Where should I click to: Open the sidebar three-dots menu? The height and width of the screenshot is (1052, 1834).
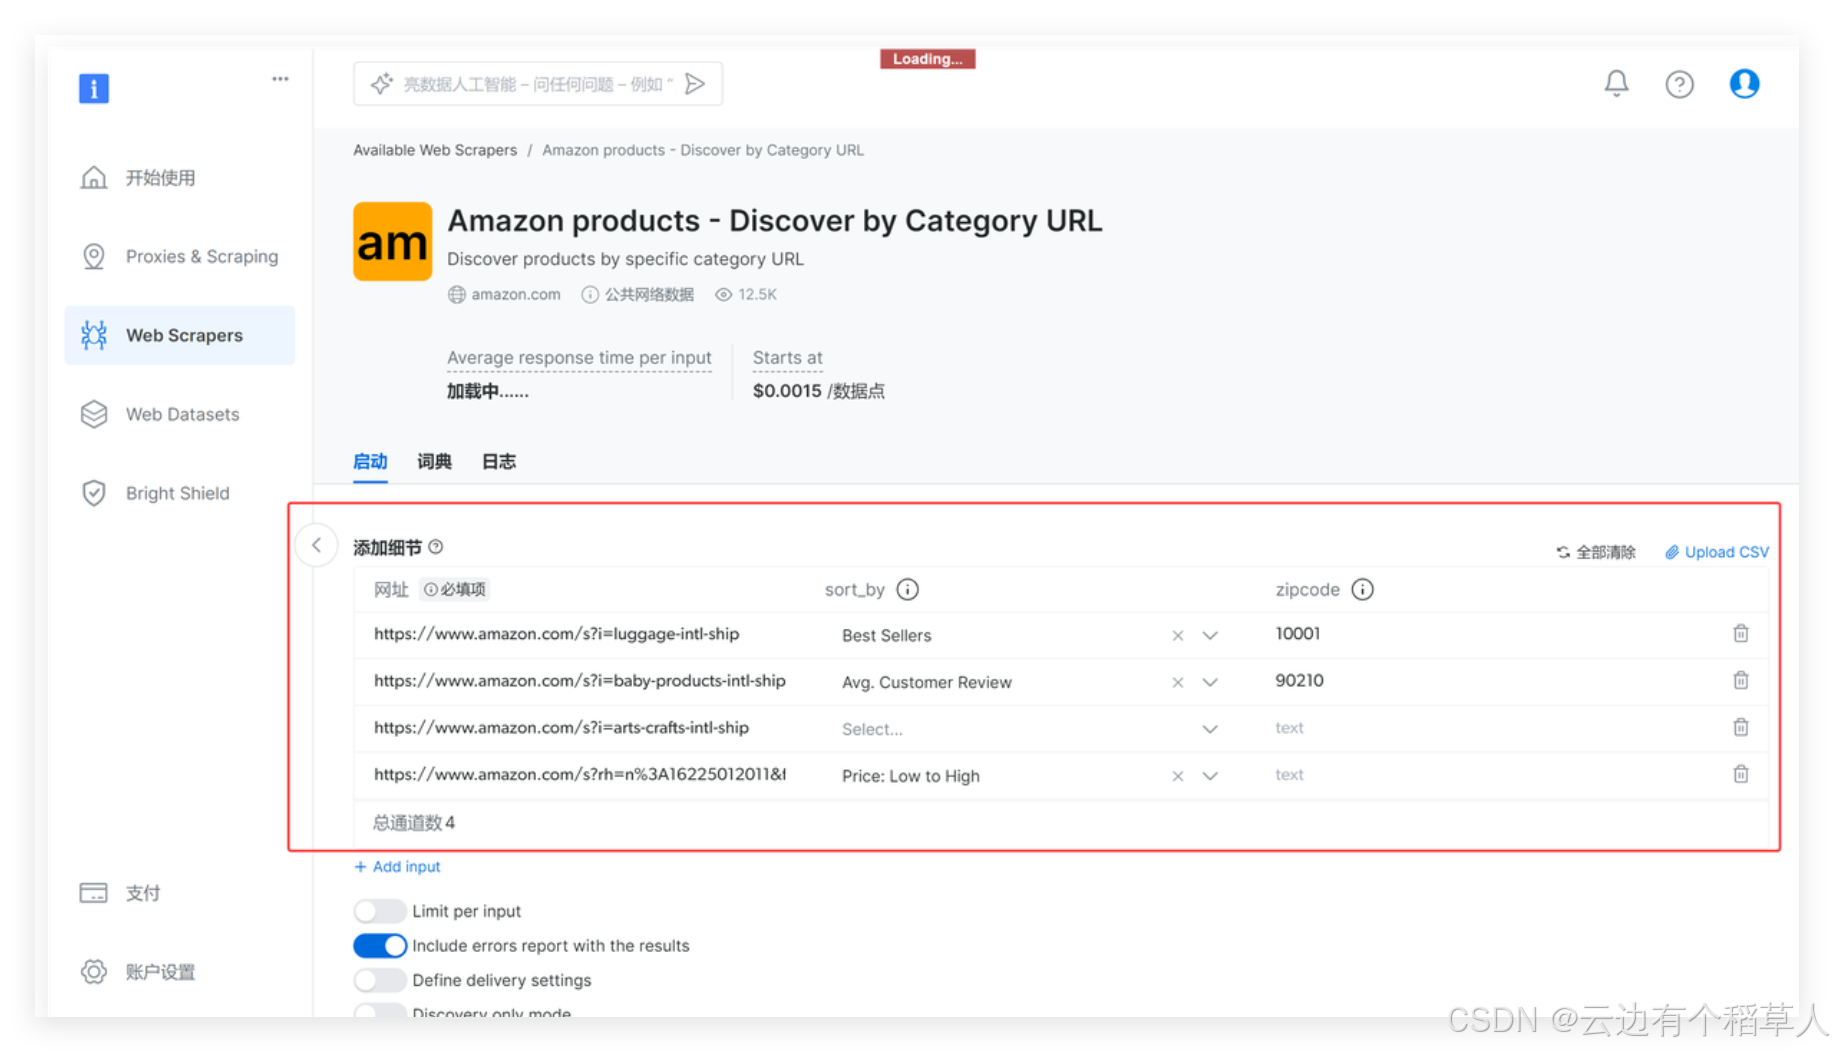(x=280, y=78)
